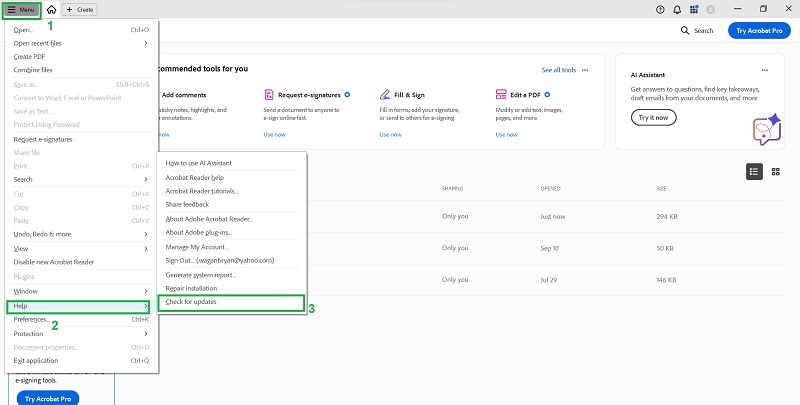800x405 pixels.
Task: Select Repair installation
Action: (x=232, y=289)
